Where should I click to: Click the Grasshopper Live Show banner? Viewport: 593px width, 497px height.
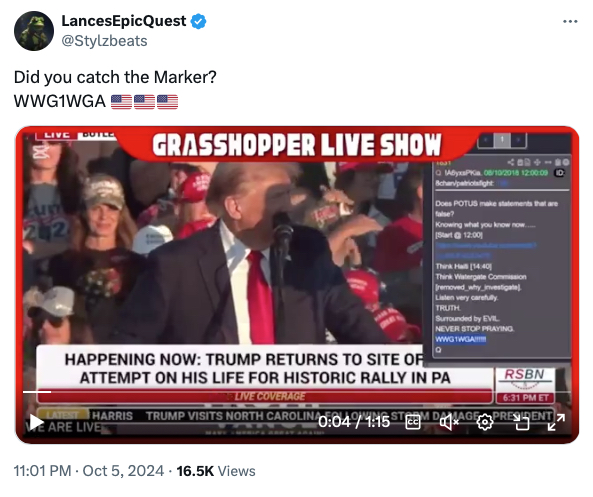297,144
